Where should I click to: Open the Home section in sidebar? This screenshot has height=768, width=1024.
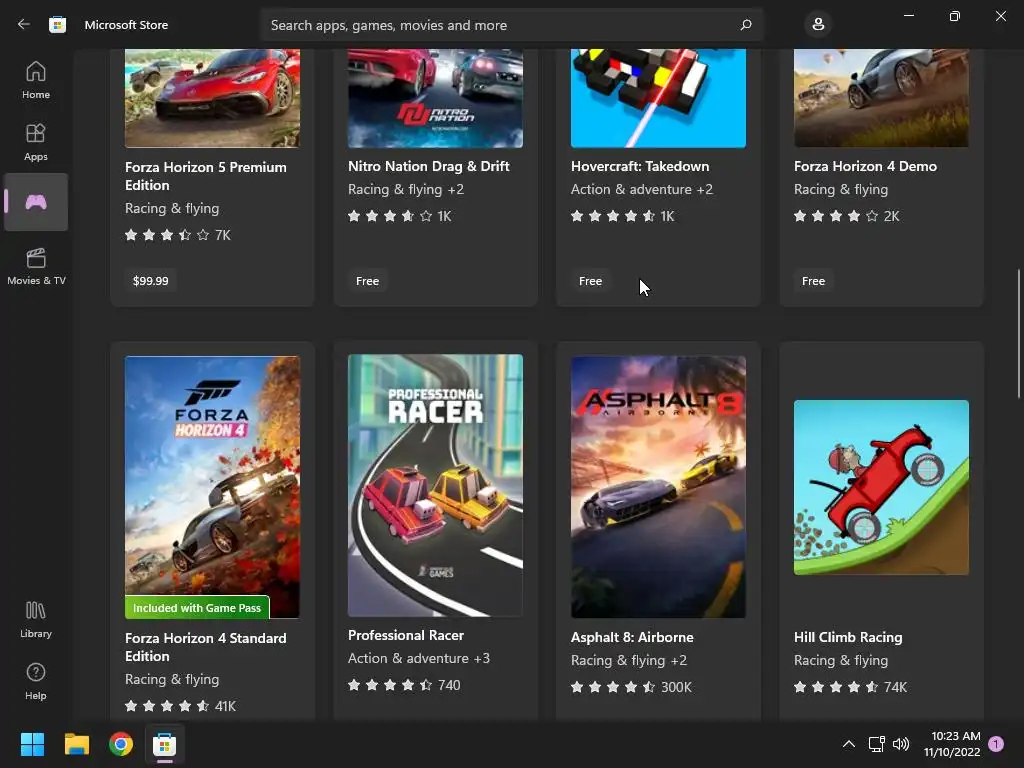[x=36, y=80]
